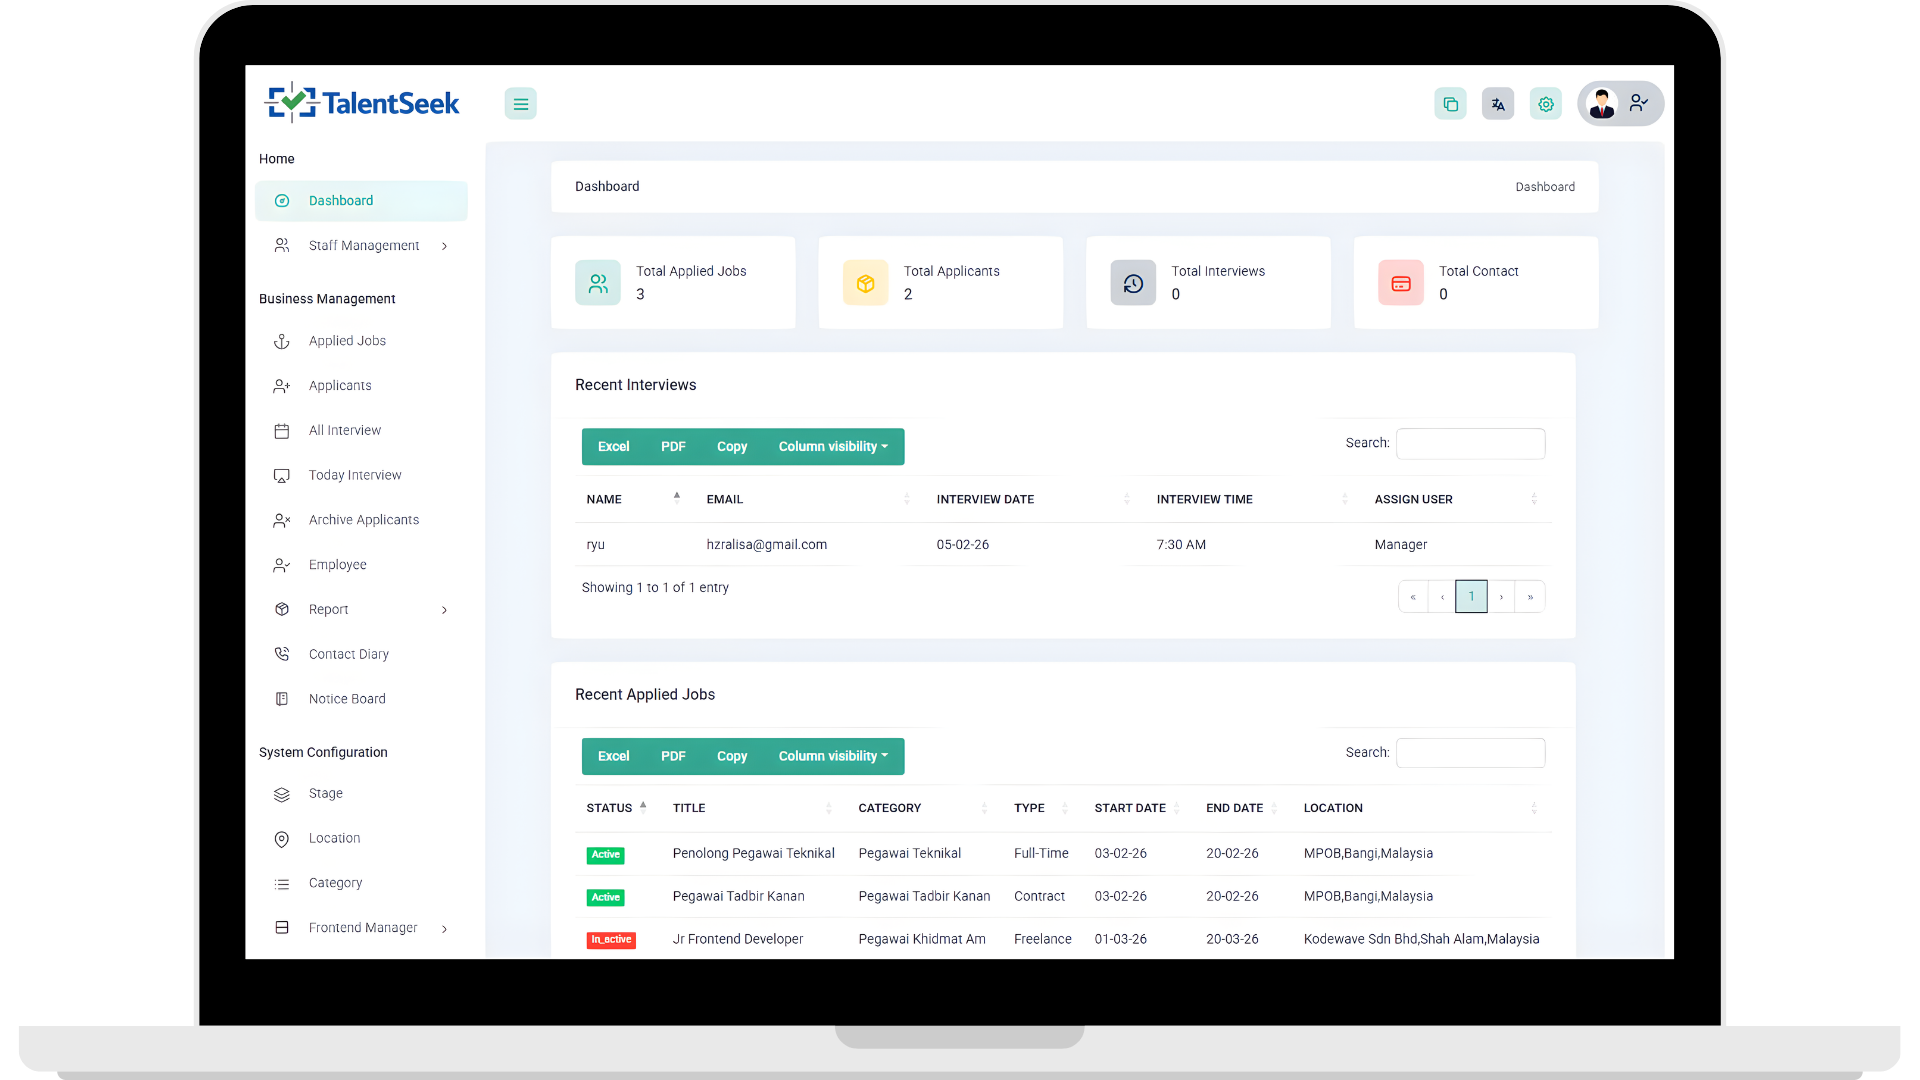This screenshot has height=1080, width=1920.
Task: Click Total Contact card icon
Action: [1400, 283]
